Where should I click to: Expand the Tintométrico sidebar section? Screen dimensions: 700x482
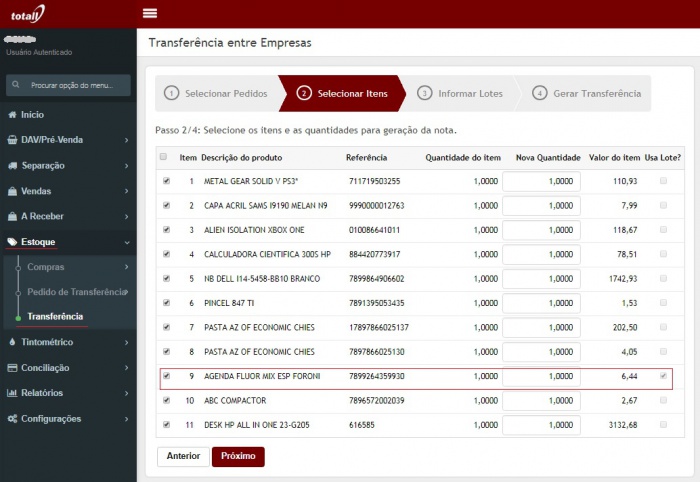[x=126, y=342]
